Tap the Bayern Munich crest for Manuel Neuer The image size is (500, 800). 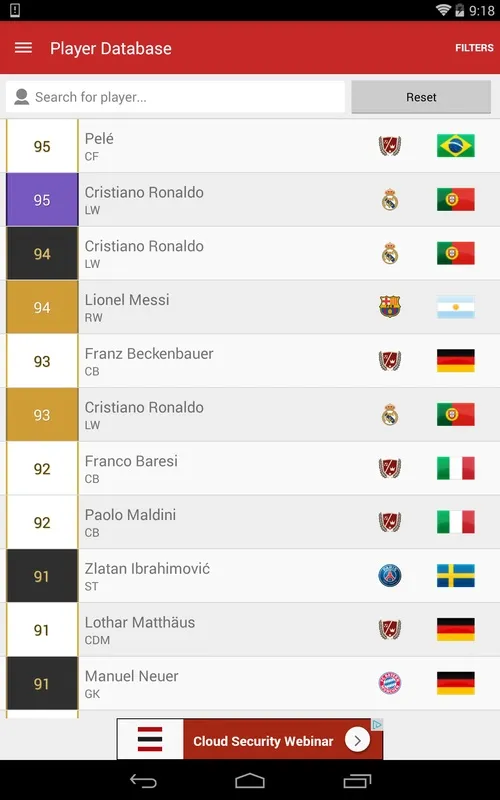click(390, 683)
